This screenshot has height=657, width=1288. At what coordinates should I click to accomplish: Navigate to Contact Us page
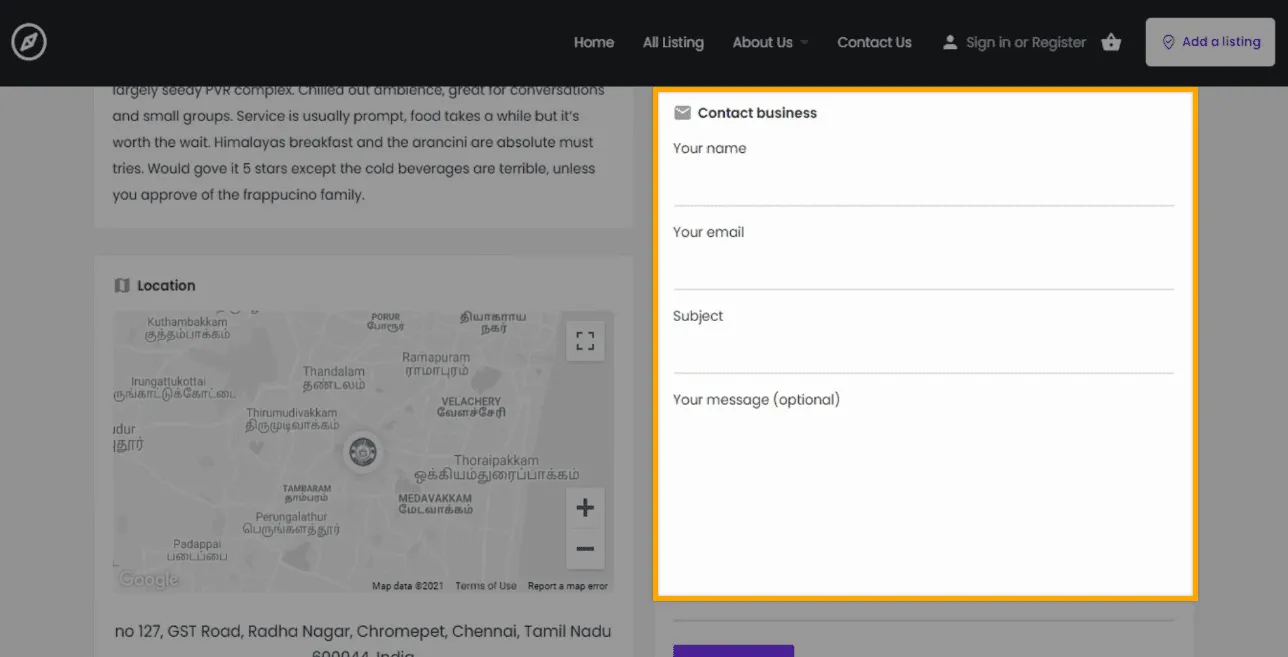pyautogui.click(x=874, y=42)
